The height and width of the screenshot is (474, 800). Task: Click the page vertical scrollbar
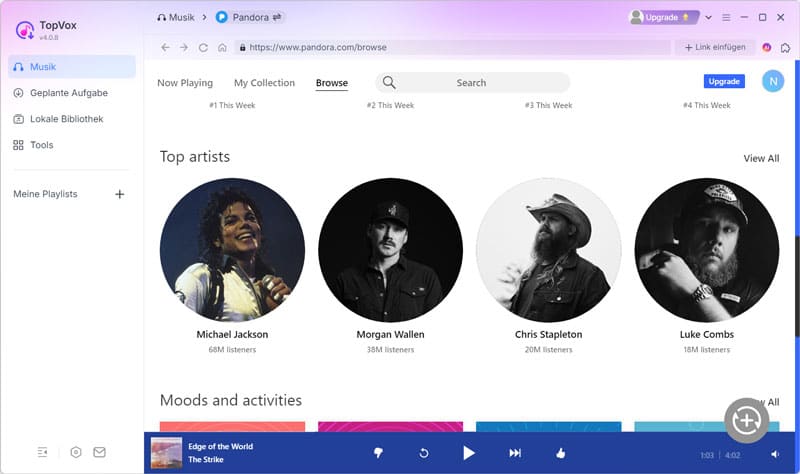click(797, 286)
